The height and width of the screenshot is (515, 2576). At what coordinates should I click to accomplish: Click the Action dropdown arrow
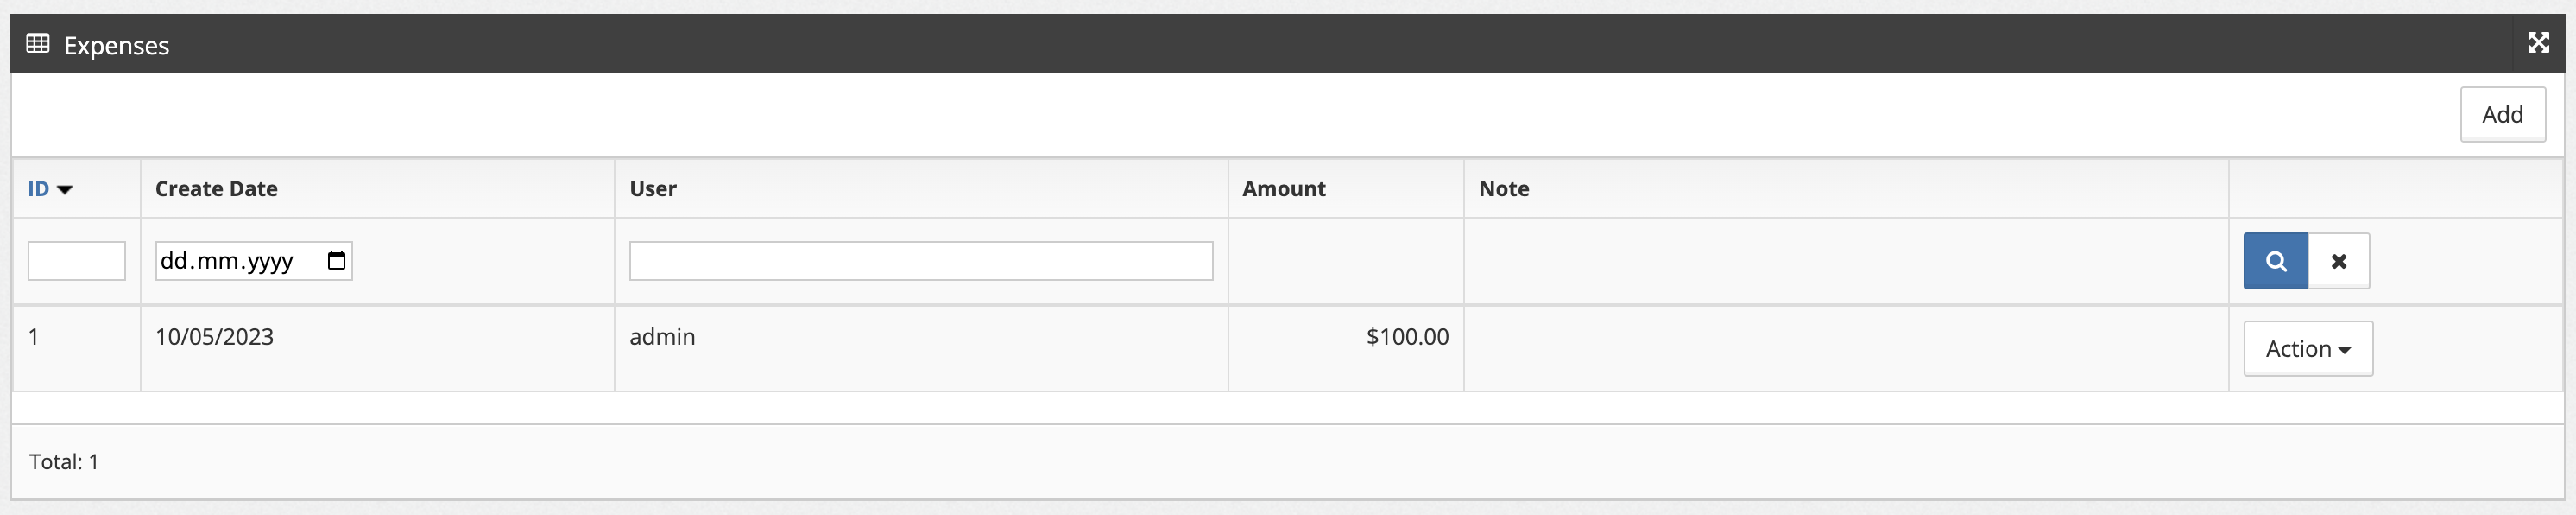tap(2345, 349)
